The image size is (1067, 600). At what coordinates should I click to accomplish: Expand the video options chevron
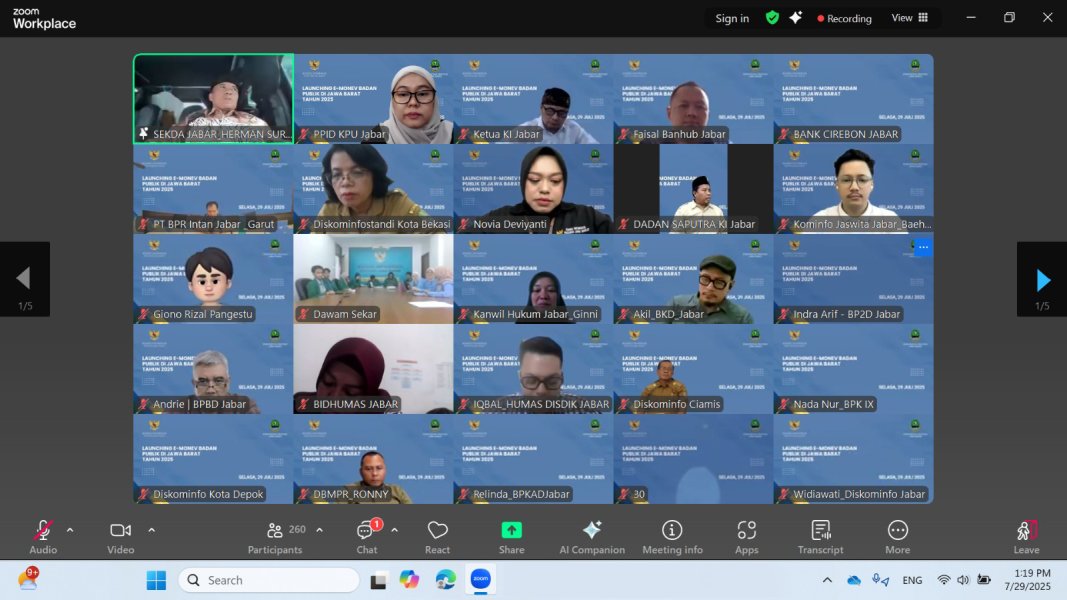151,530
